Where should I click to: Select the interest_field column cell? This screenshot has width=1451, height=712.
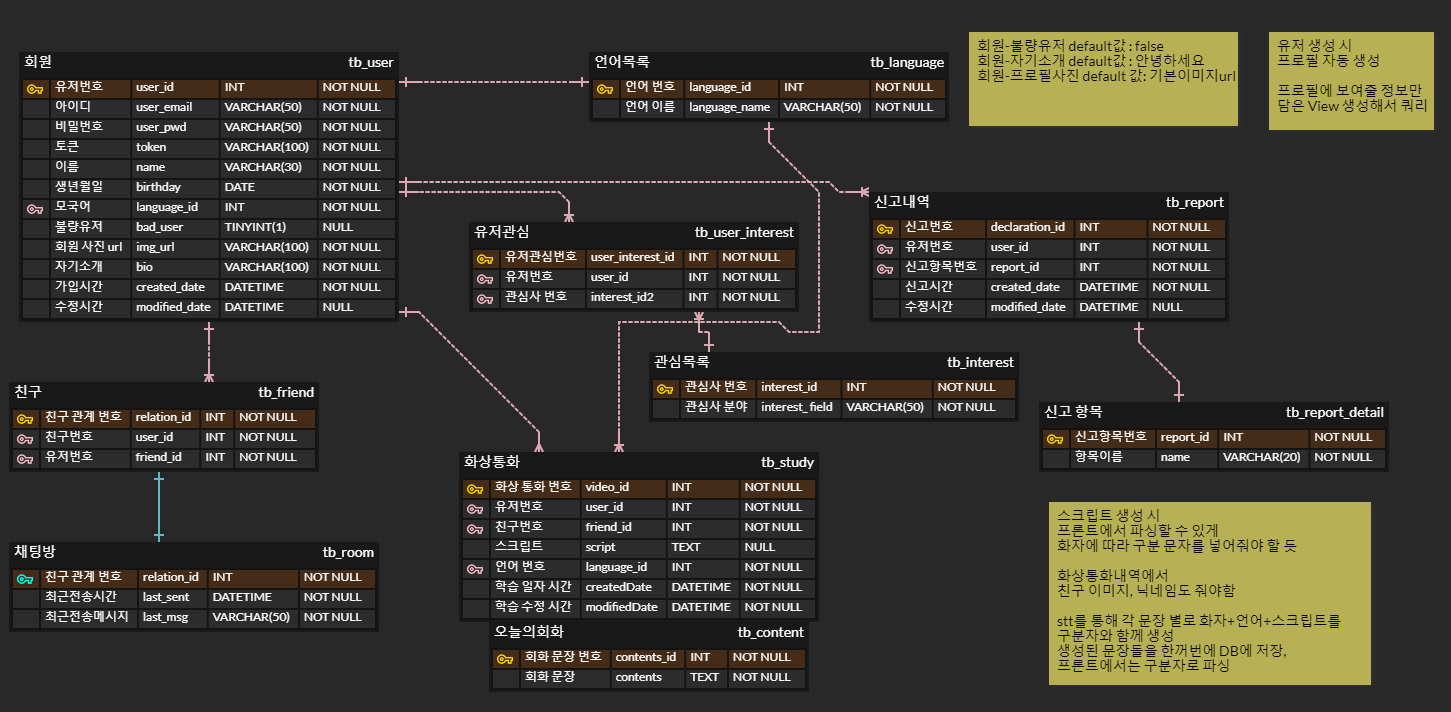click(798, 408)
